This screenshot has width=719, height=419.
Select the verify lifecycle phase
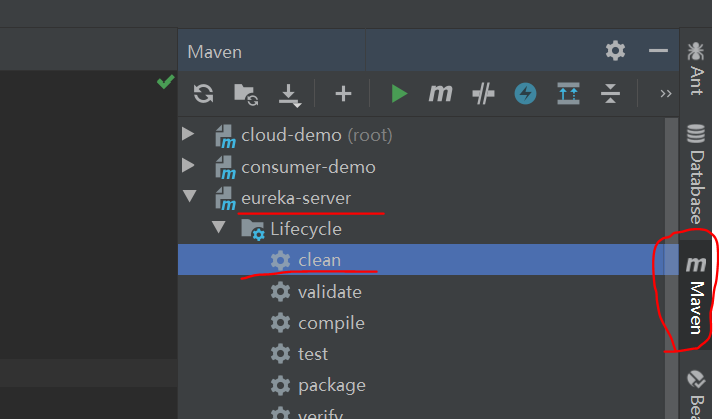pyautogui.click(x=428, y=411)
